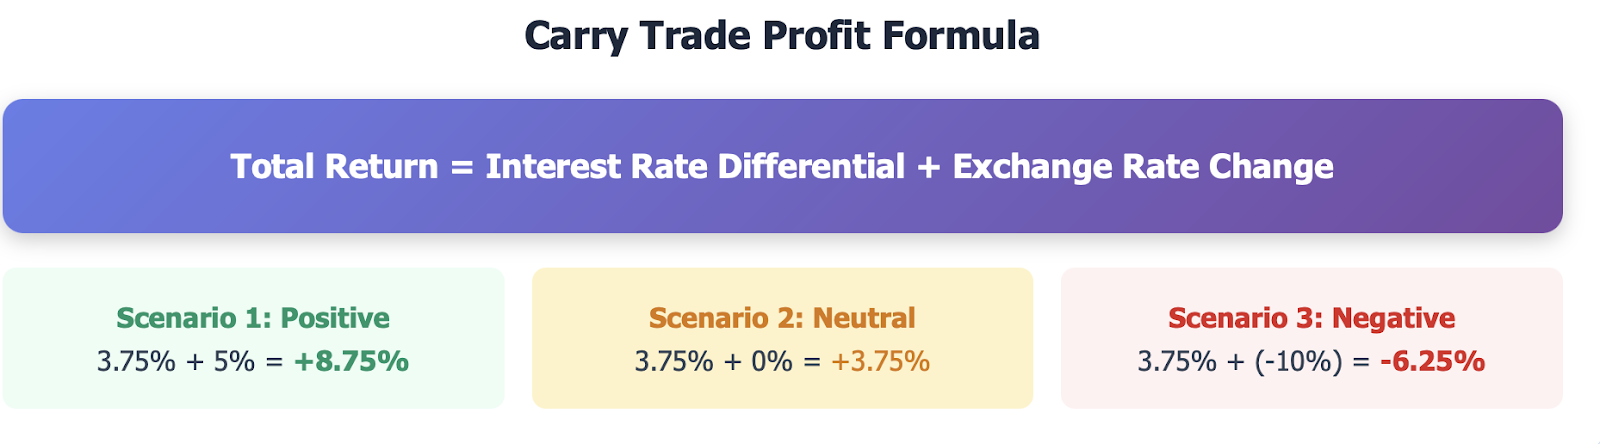Image resolution: width=1600 pixels, height=444 pixels.
Task: Select Exchange Rate Change text
Action: [1142, 166]
